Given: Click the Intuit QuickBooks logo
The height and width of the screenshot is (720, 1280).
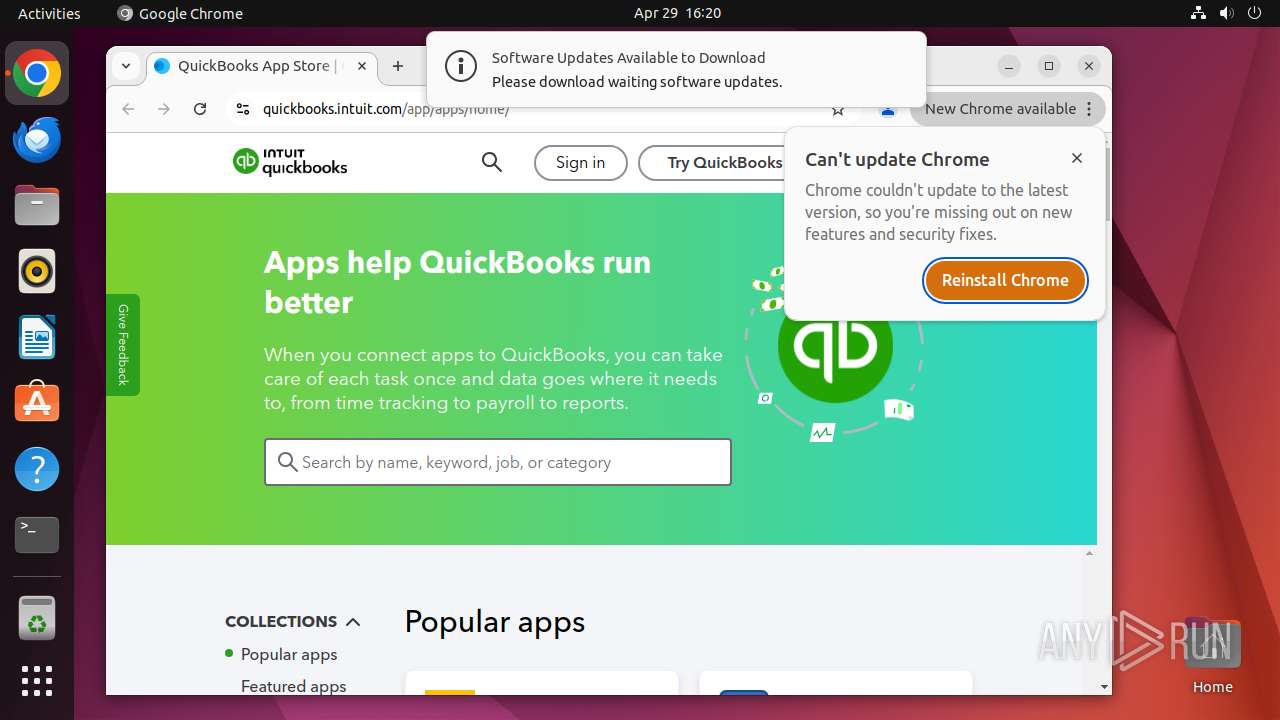Looking at the screenshot, I should coord(290,162).
